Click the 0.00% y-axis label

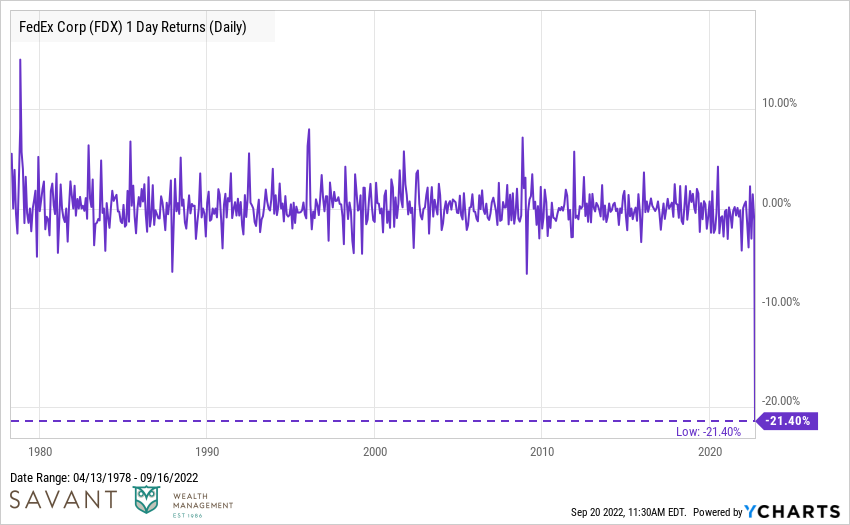776,203
